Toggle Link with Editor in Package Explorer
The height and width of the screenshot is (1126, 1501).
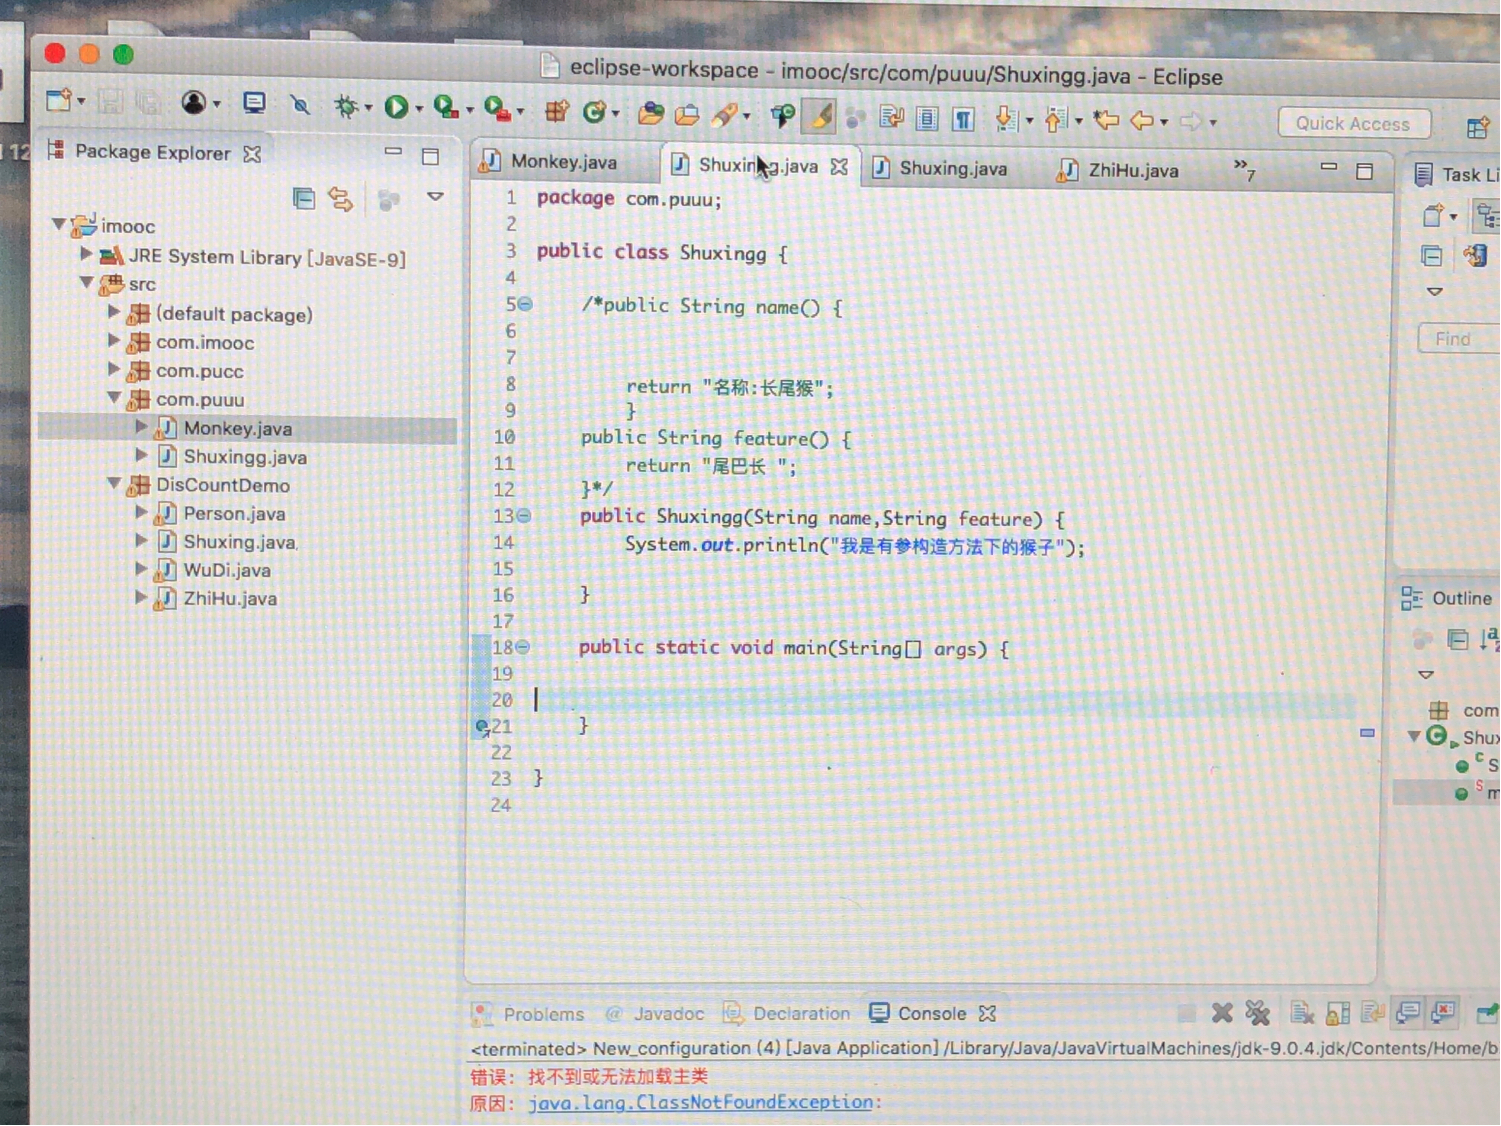(x=341, y=199)
